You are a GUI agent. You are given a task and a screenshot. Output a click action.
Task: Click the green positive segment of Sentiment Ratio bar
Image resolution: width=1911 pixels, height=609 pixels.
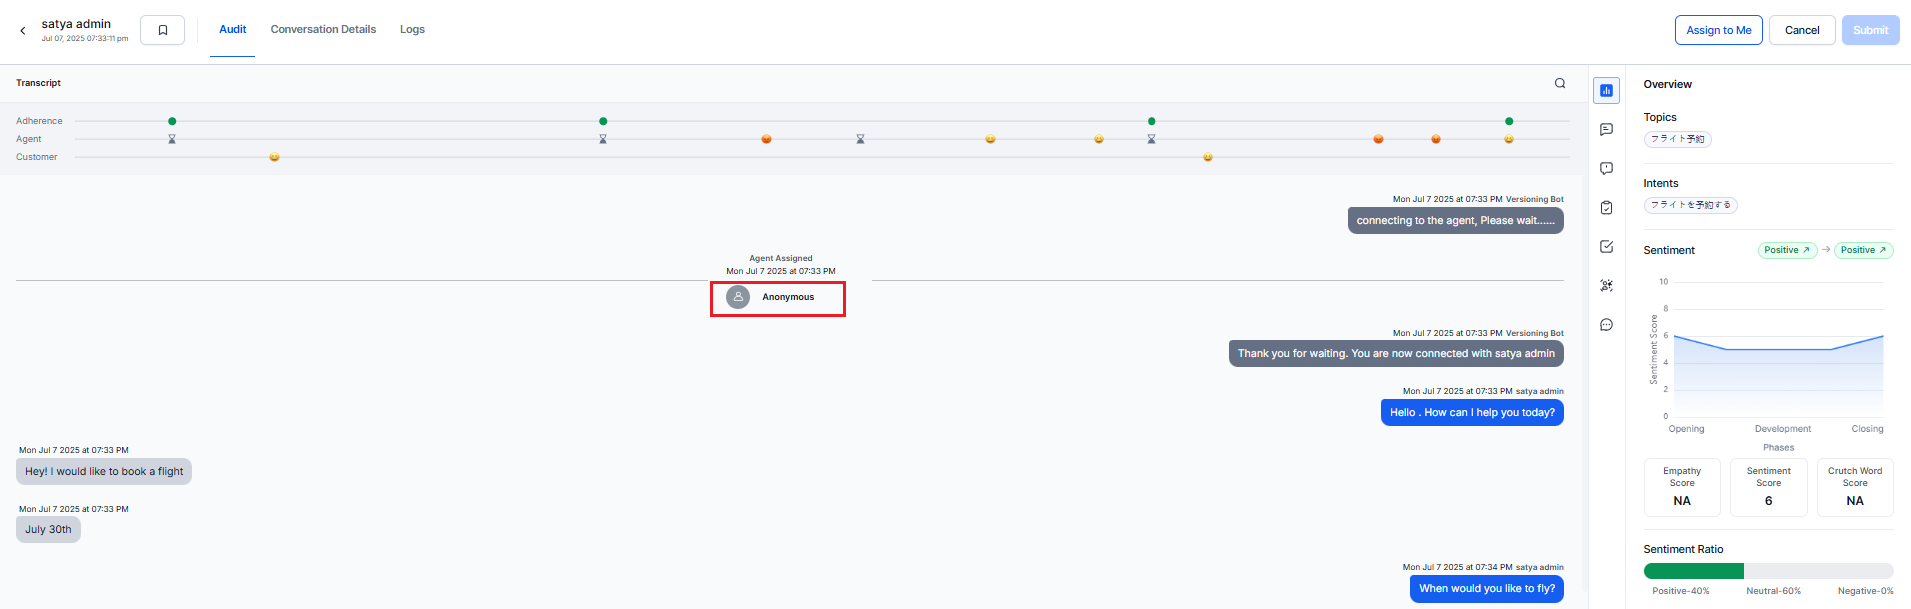[1693, 571]
